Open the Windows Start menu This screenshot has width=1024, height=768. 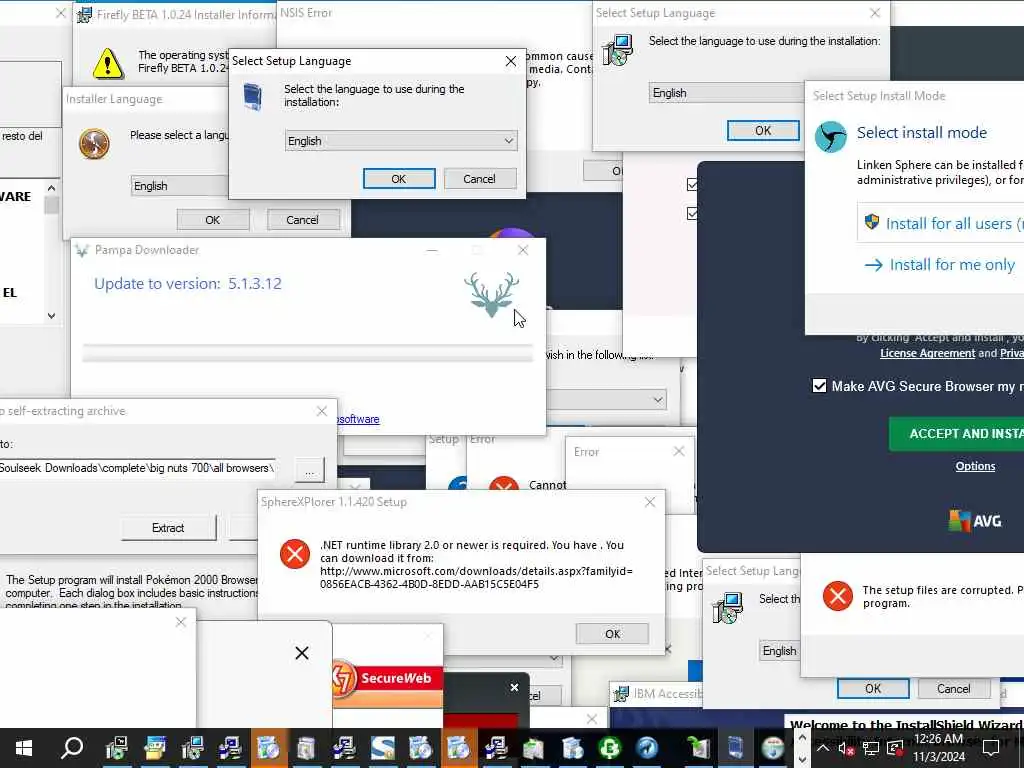(24, 748)
